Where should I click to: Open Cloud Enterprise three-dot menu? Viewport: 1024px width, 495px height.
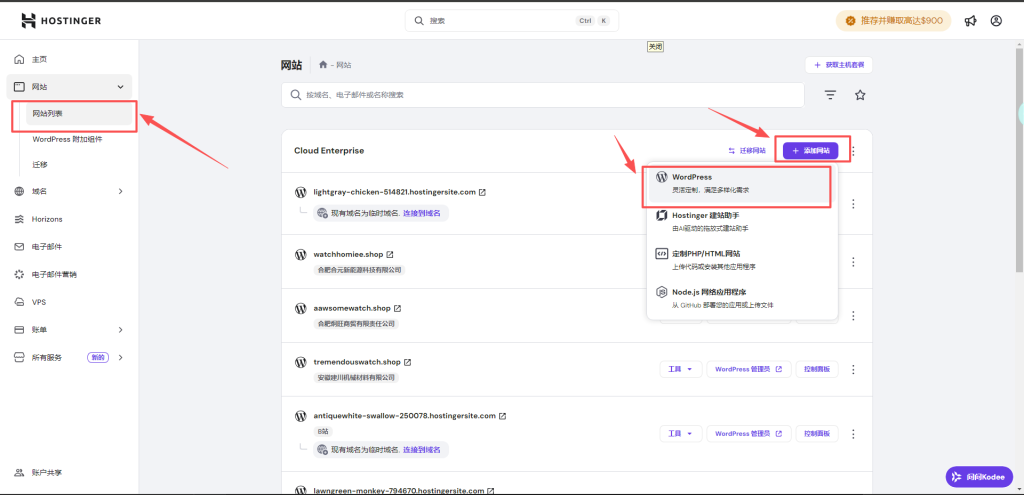click(854, 152)
